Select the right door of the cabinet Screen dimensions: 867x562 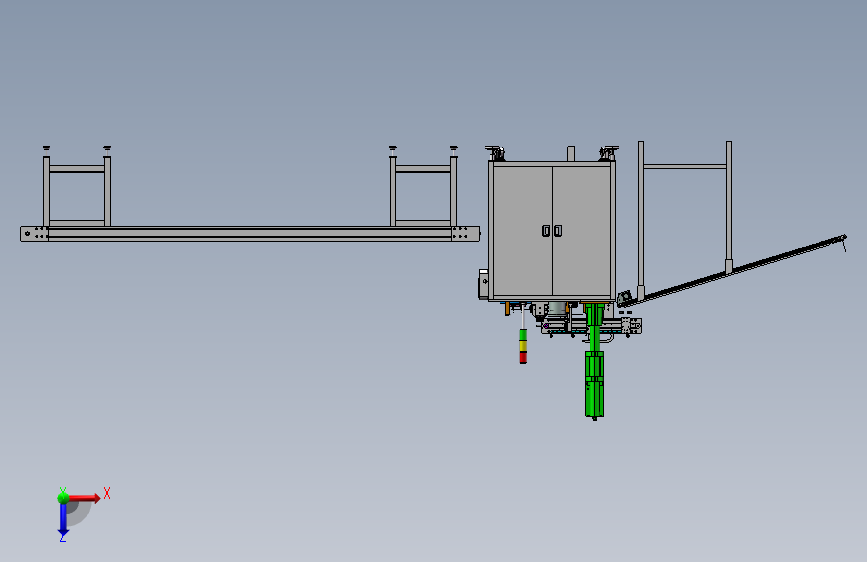coord(581,231)
